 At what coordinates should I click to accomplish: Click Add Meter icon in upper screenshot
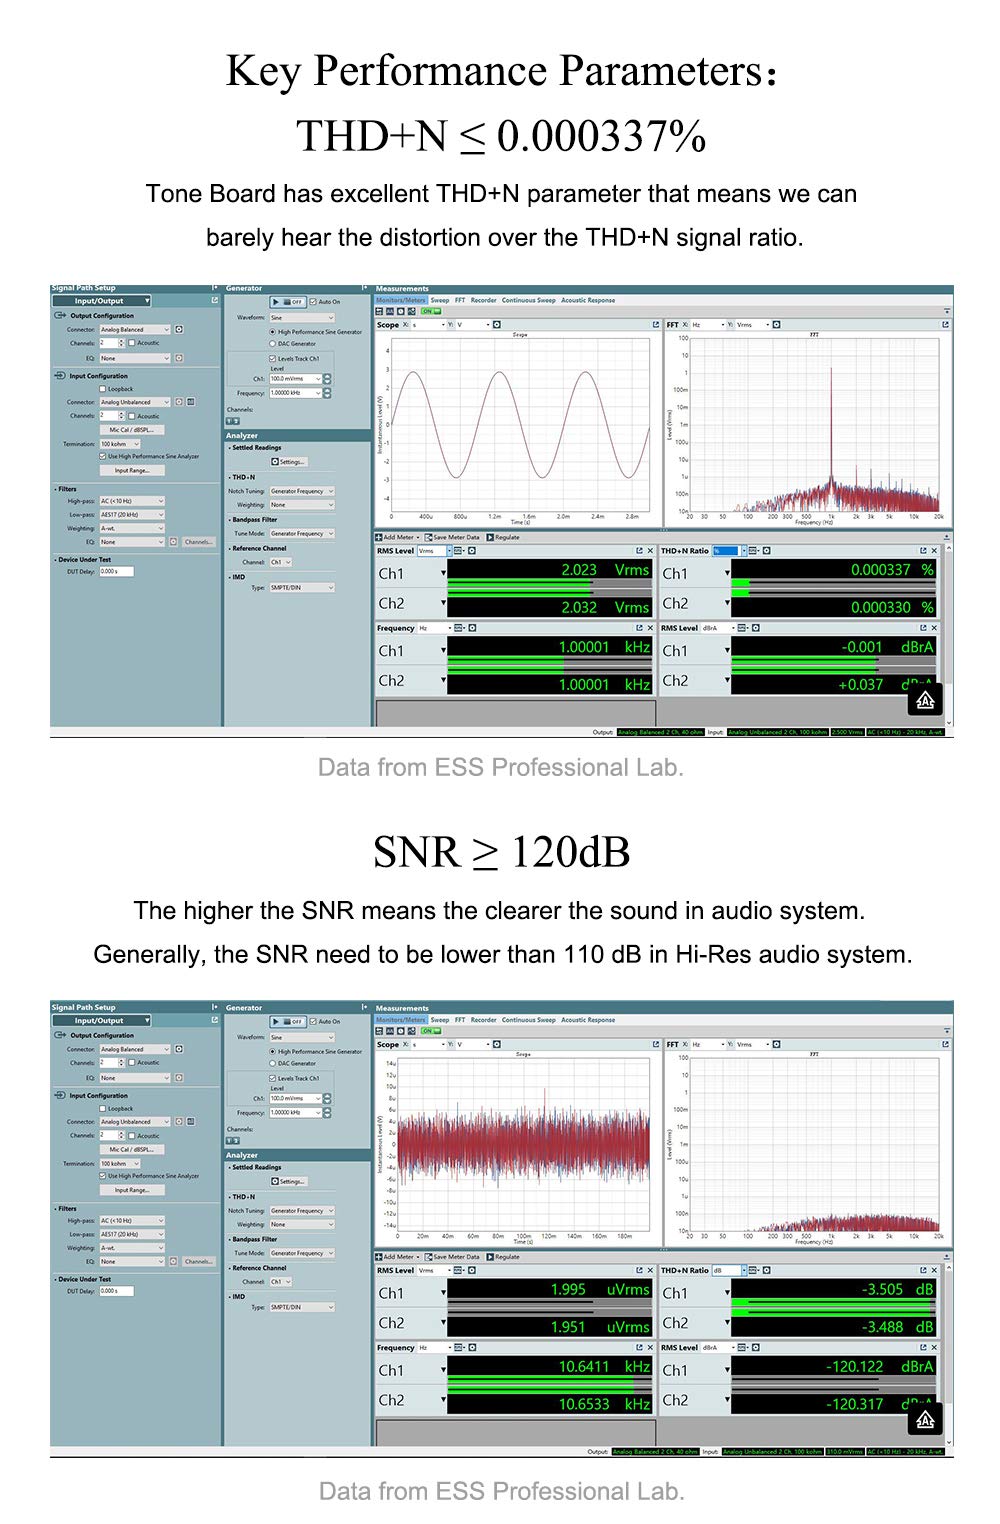point(379,537)
